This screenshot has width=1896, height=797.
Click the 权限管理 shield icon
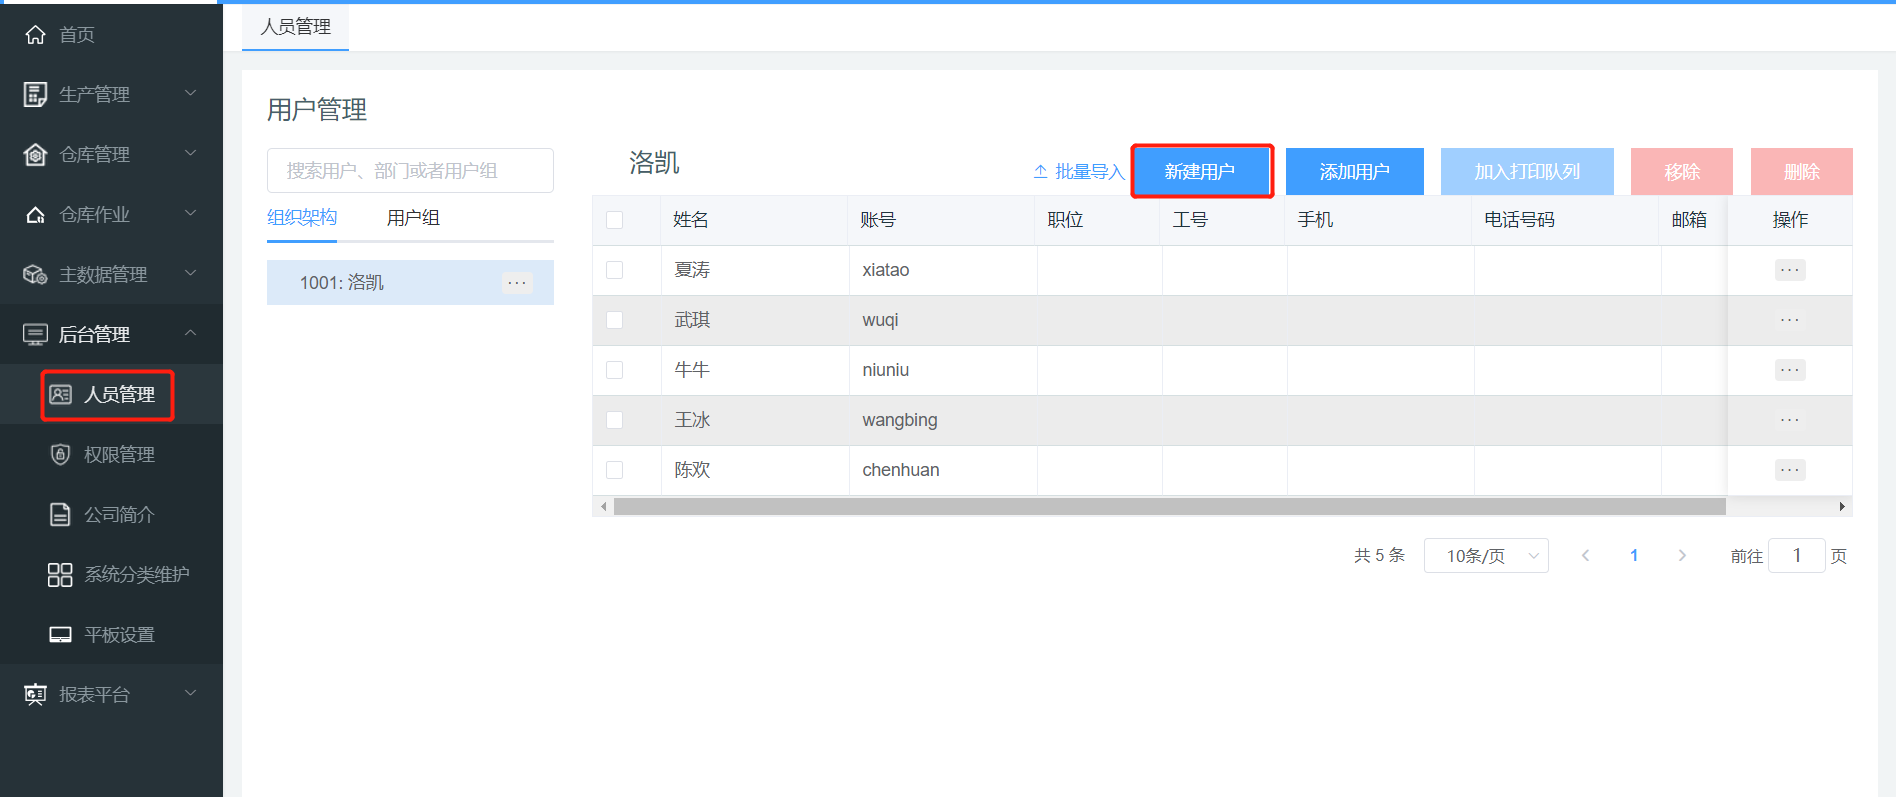[x=60, y=454]
